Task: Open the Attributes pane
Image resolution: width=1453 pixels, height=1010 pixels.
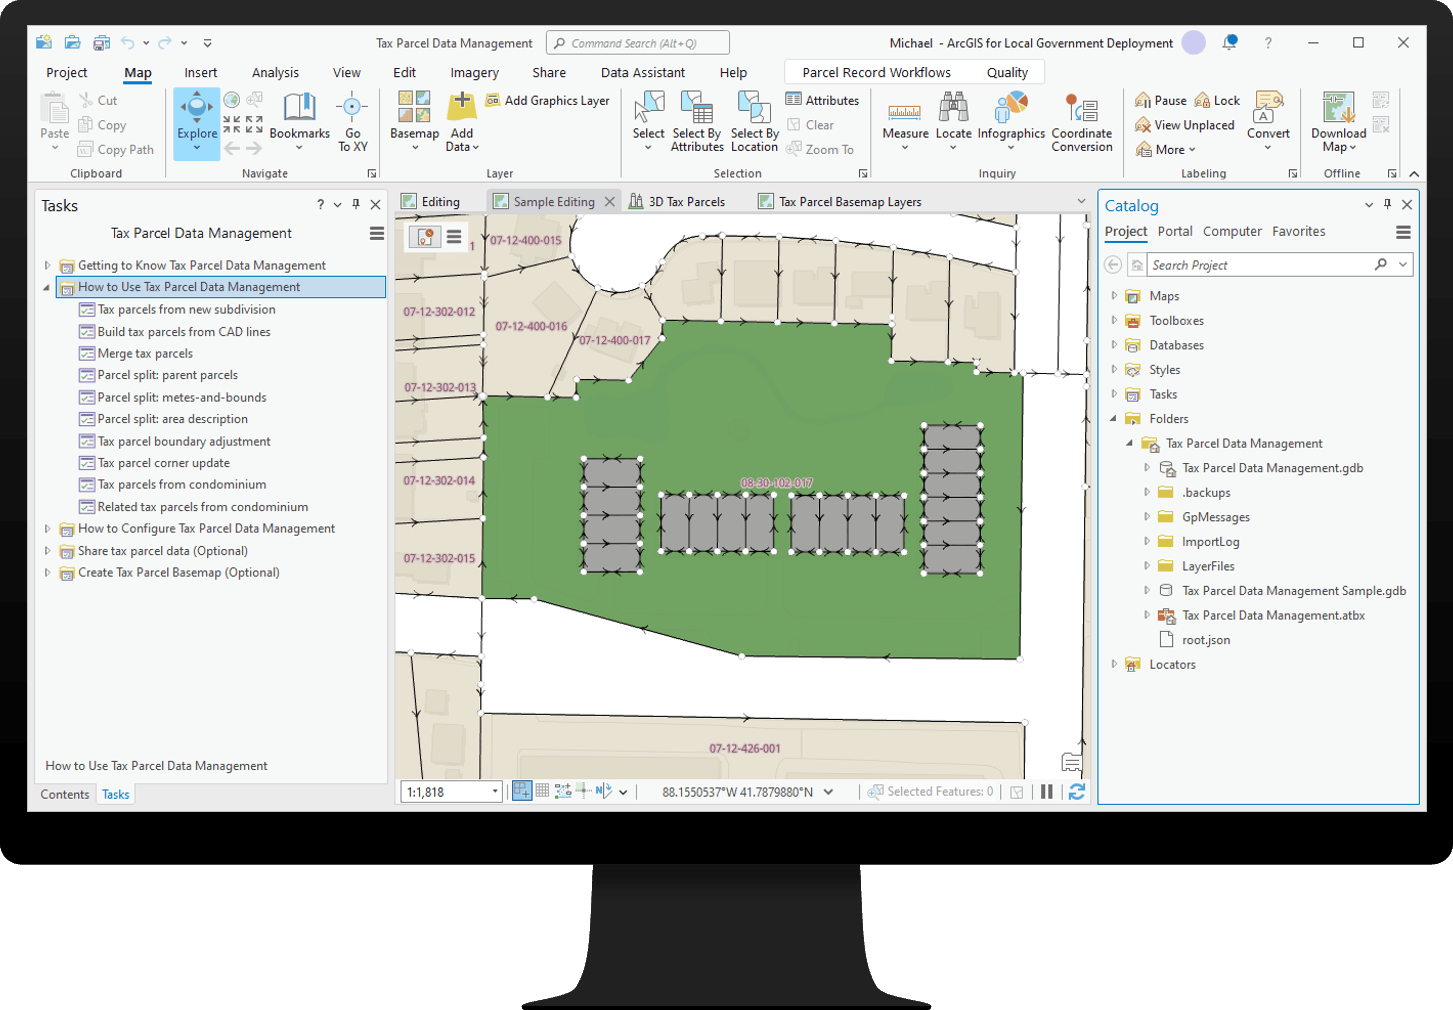Action: [x=822, y=100]
